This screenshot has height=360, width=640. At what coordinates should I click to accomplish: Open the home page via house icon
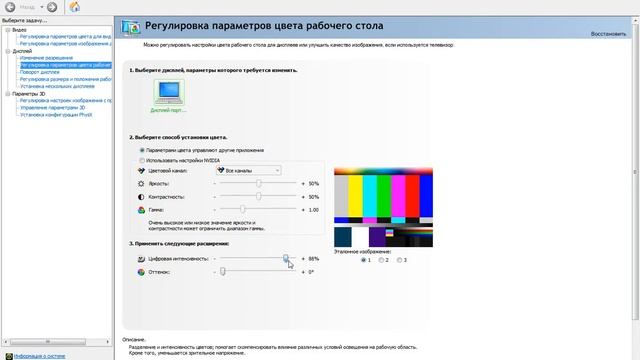[74, 7]
